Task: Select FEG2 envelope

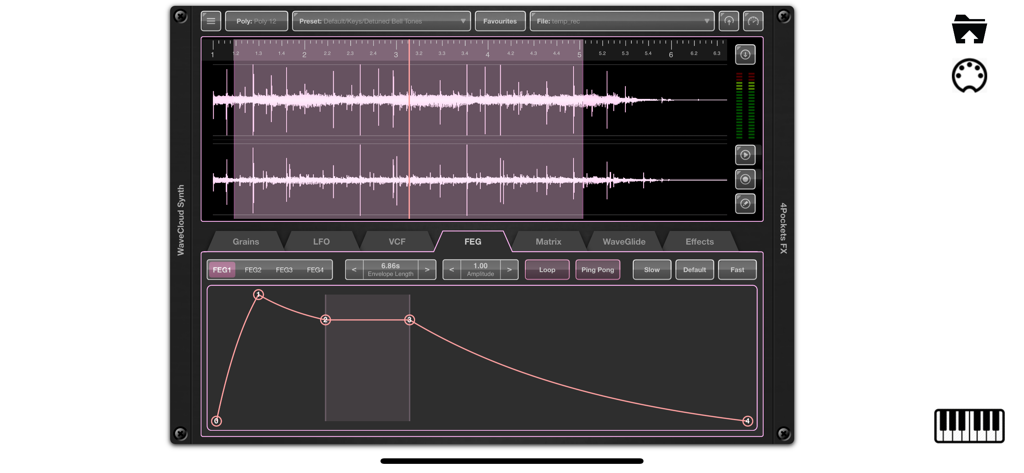Action: 253,270
